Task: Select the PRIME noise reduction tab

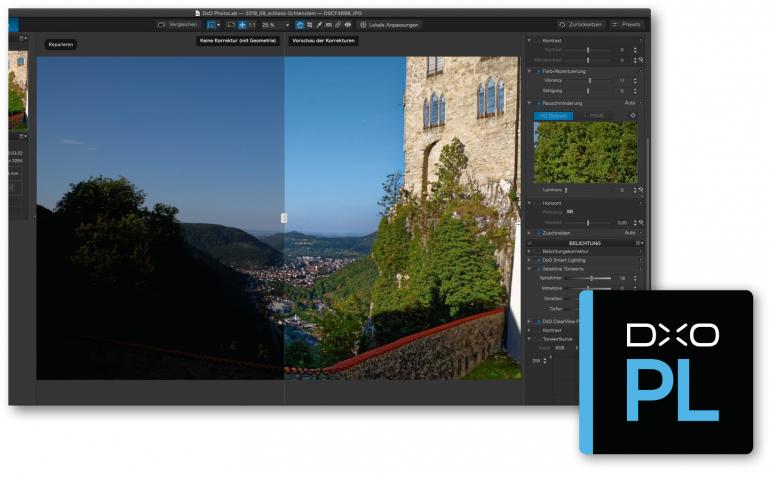Action: click(596, 116)
